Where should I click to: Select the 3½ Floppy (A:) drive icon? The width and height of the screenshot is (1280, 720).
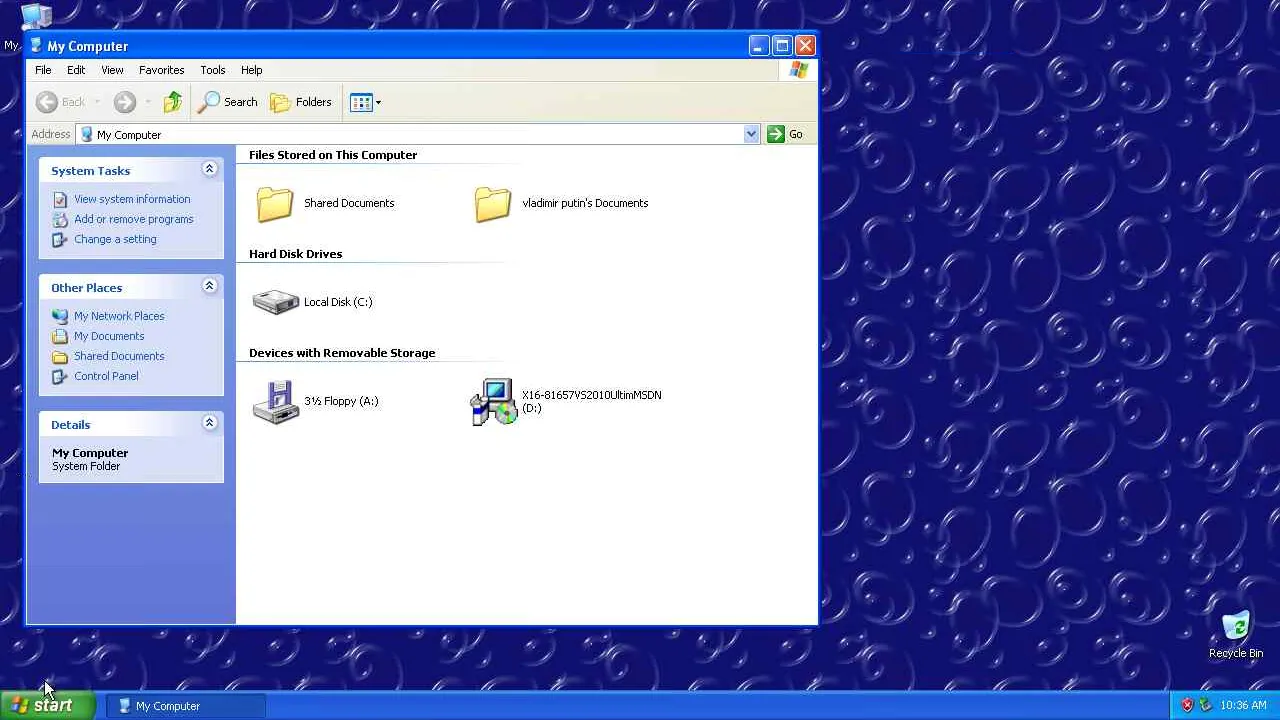click(276, 402)
